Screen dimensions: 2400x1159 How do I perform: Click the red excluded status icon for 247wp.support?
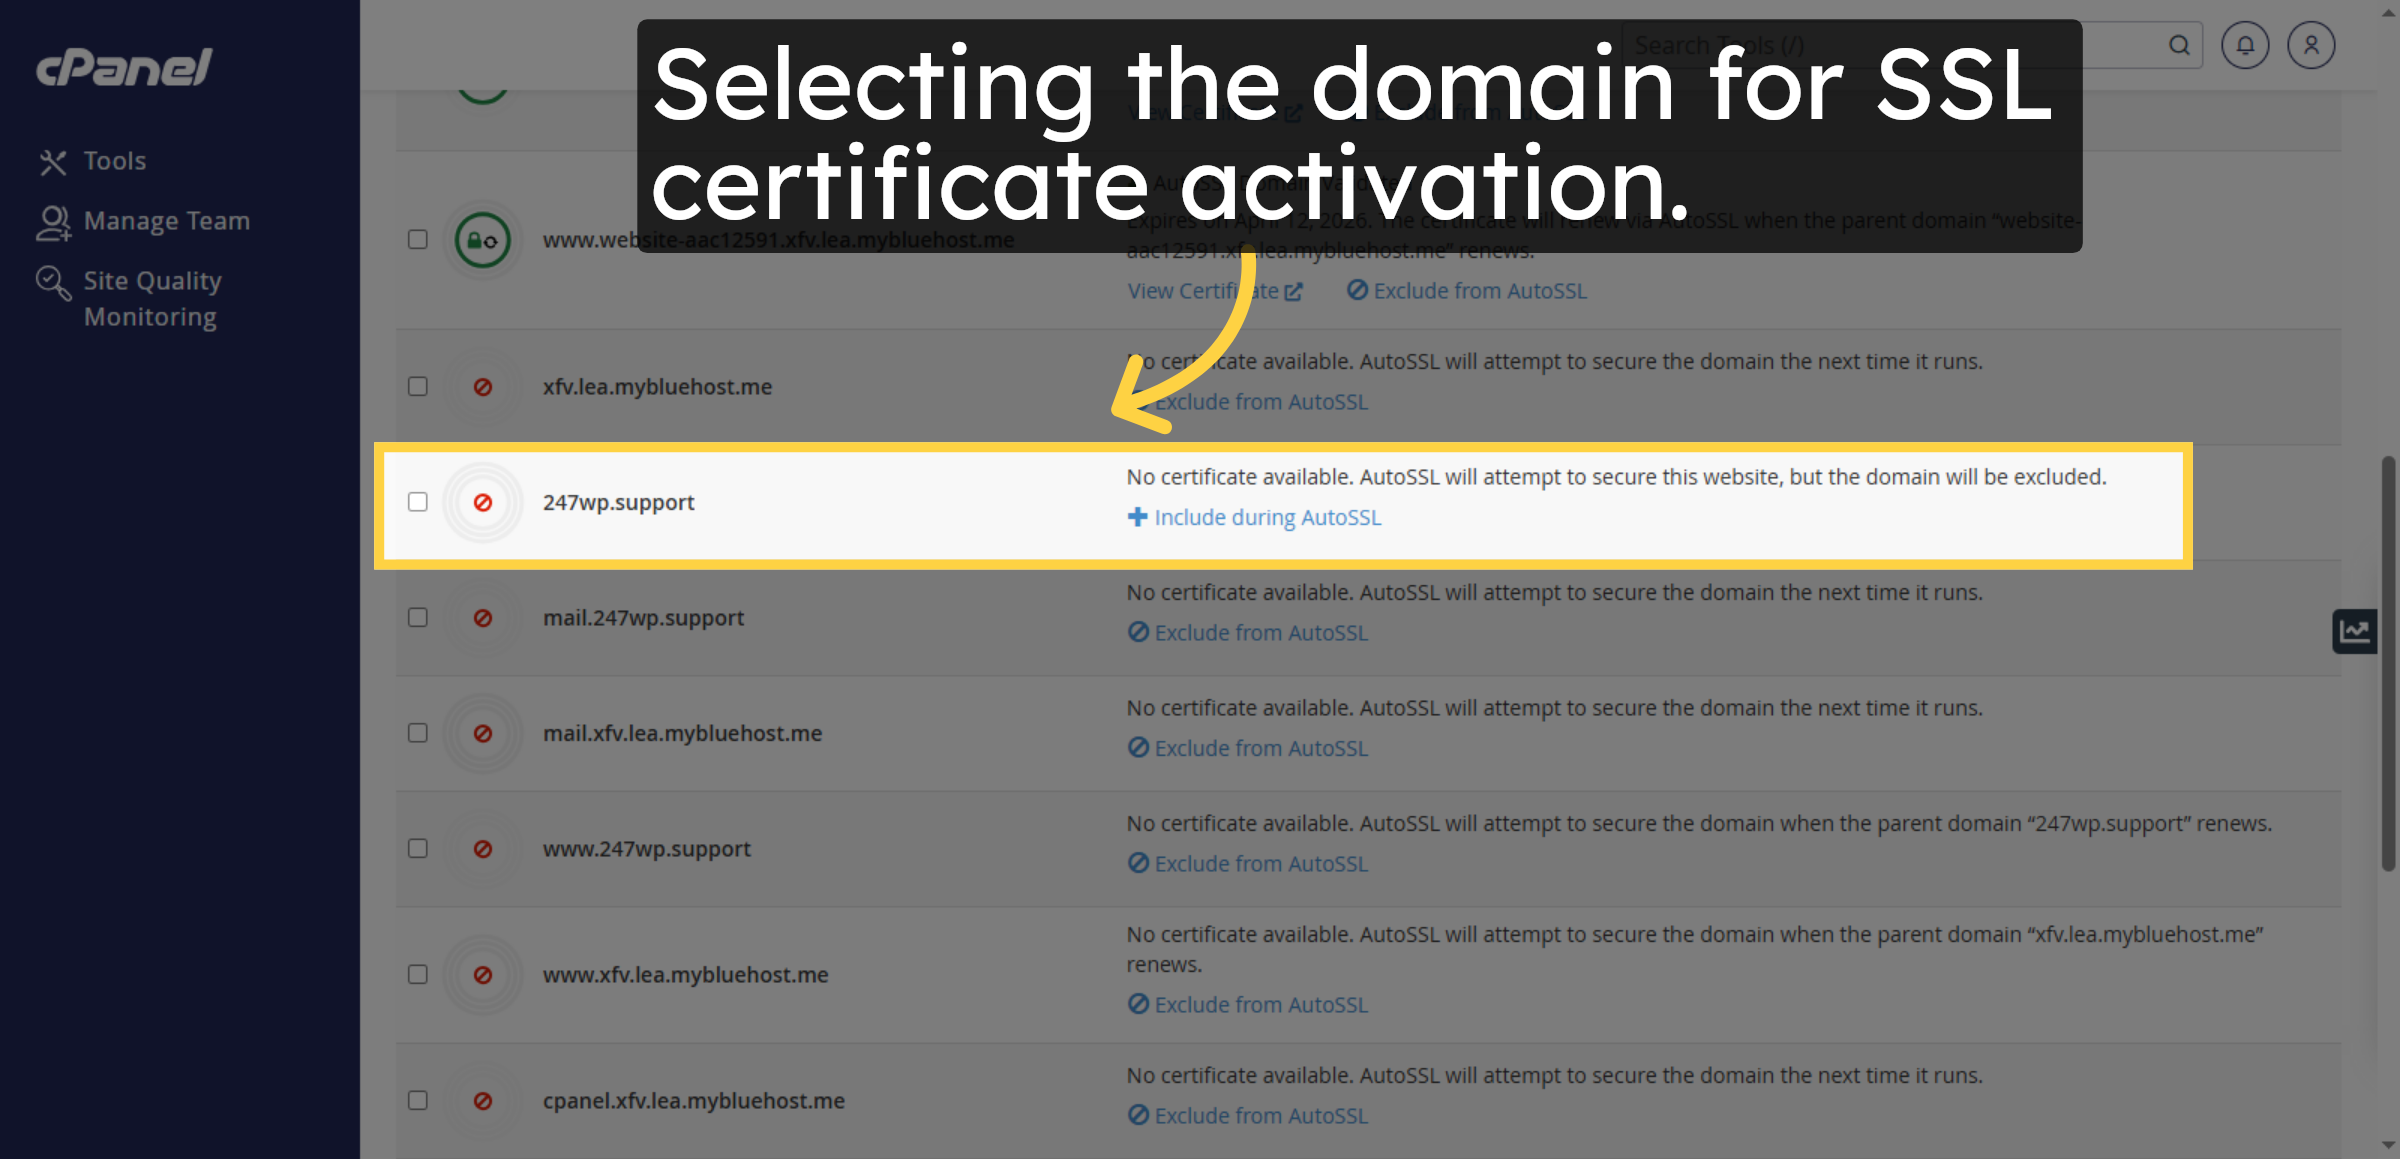483,503
